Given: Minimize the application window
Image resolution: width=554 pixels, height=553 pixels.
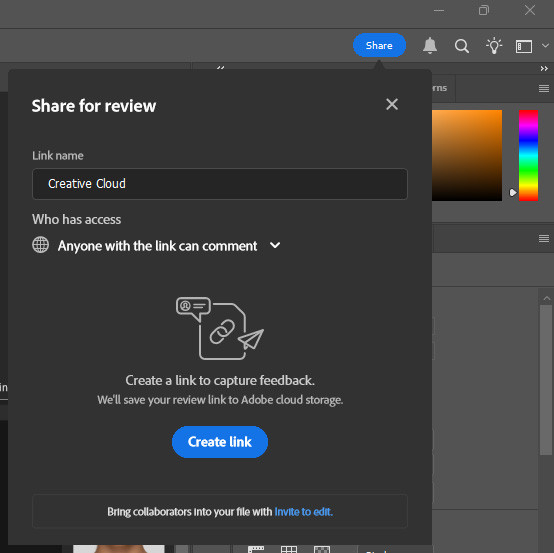Looking at the screenshot, I should (x=438, y=10).
